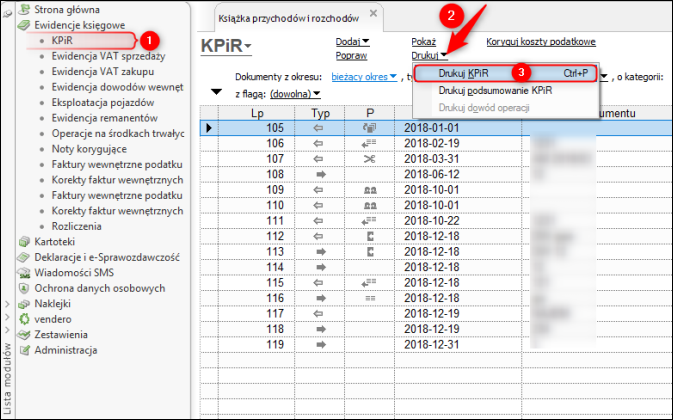Click the Popraw link
This screenshot has width=673, height=420.
pyautogui.click(x=351, y=55)
